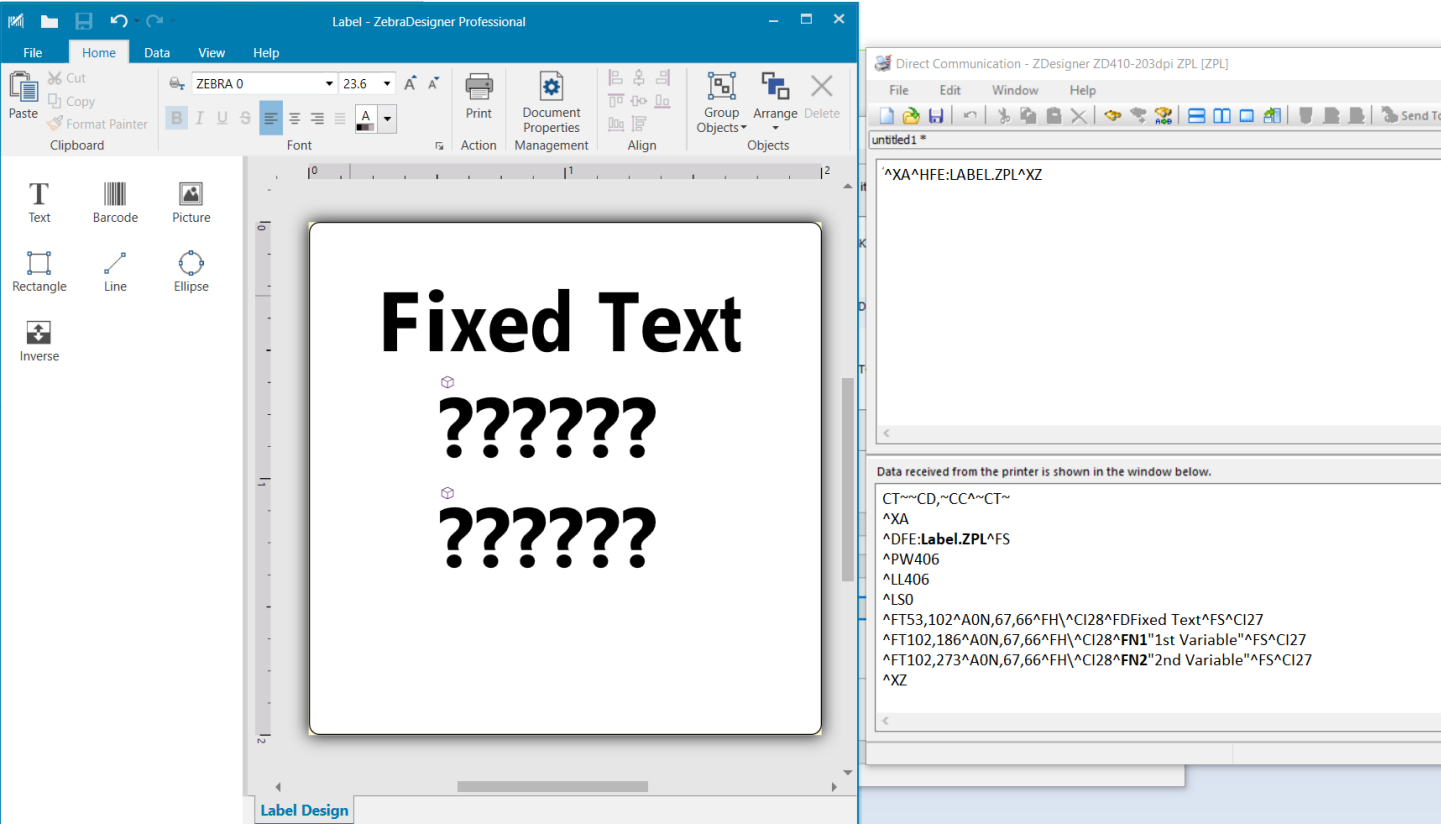This screenshot has width=1441, height=827.
Task: Open the ZEBRA 0 font dropdown
Action: [x=329, y=84]
